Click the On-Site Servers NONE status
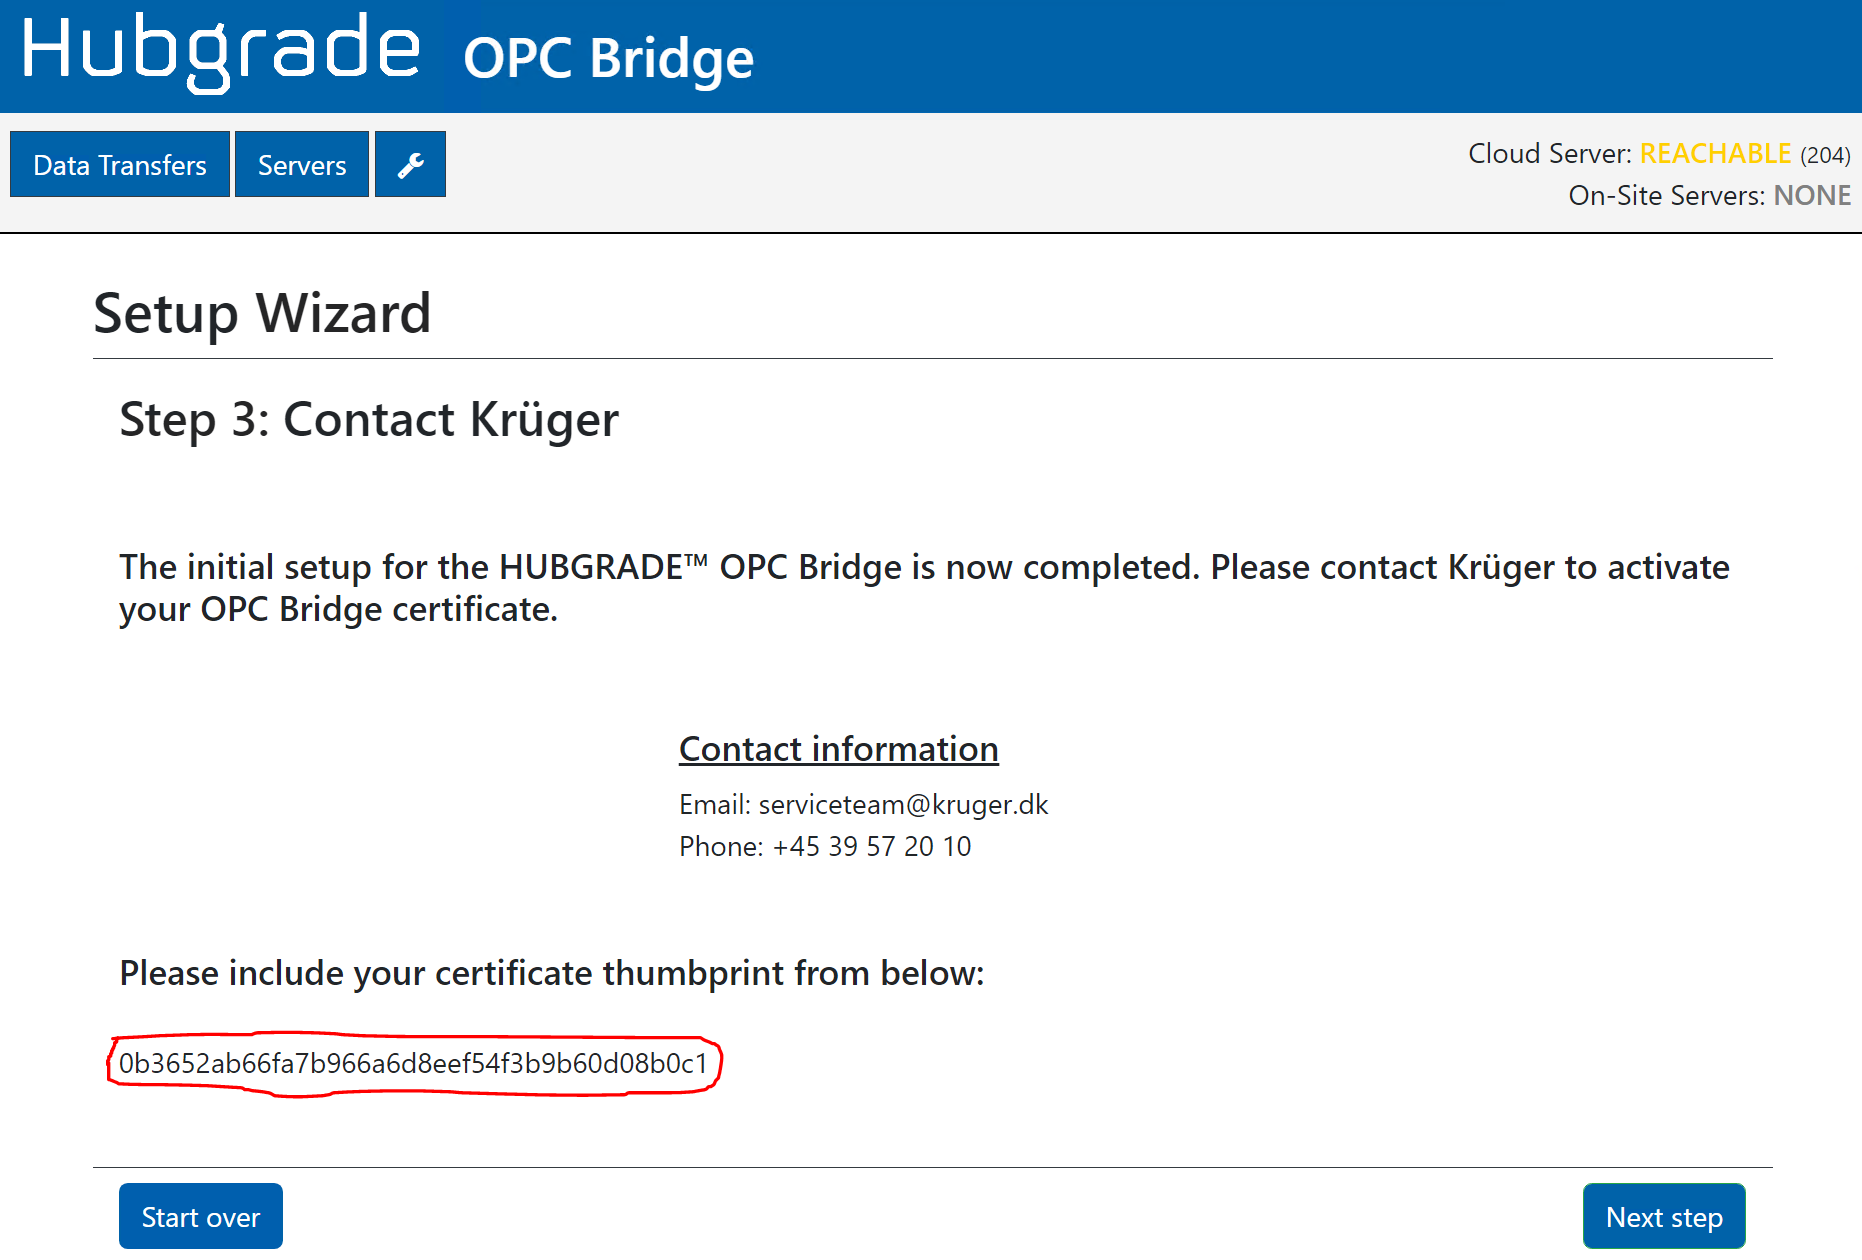Screen dimensions: 1862x1260 click(x=1811, y=196)
